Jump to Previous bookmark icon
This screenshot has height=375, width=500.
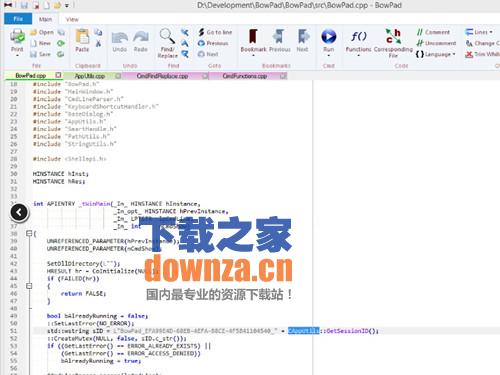click(x=279, y=36)
